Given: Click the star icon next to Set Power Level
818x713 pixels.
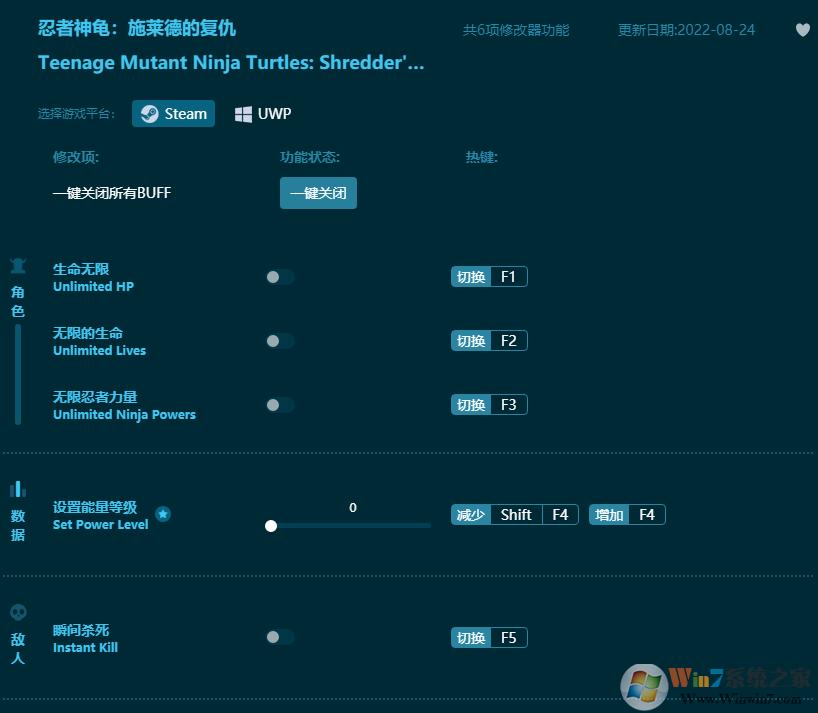Looking at the screenshot, I should [x=163, y=515].
